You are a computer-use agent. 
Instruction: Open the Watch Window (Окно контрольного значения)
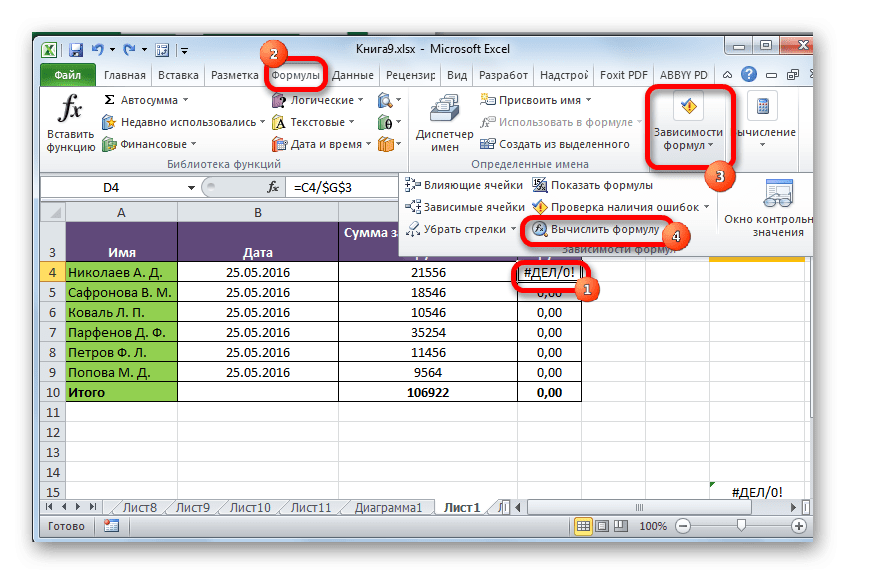pyautogui.click(x=768, y=209)
